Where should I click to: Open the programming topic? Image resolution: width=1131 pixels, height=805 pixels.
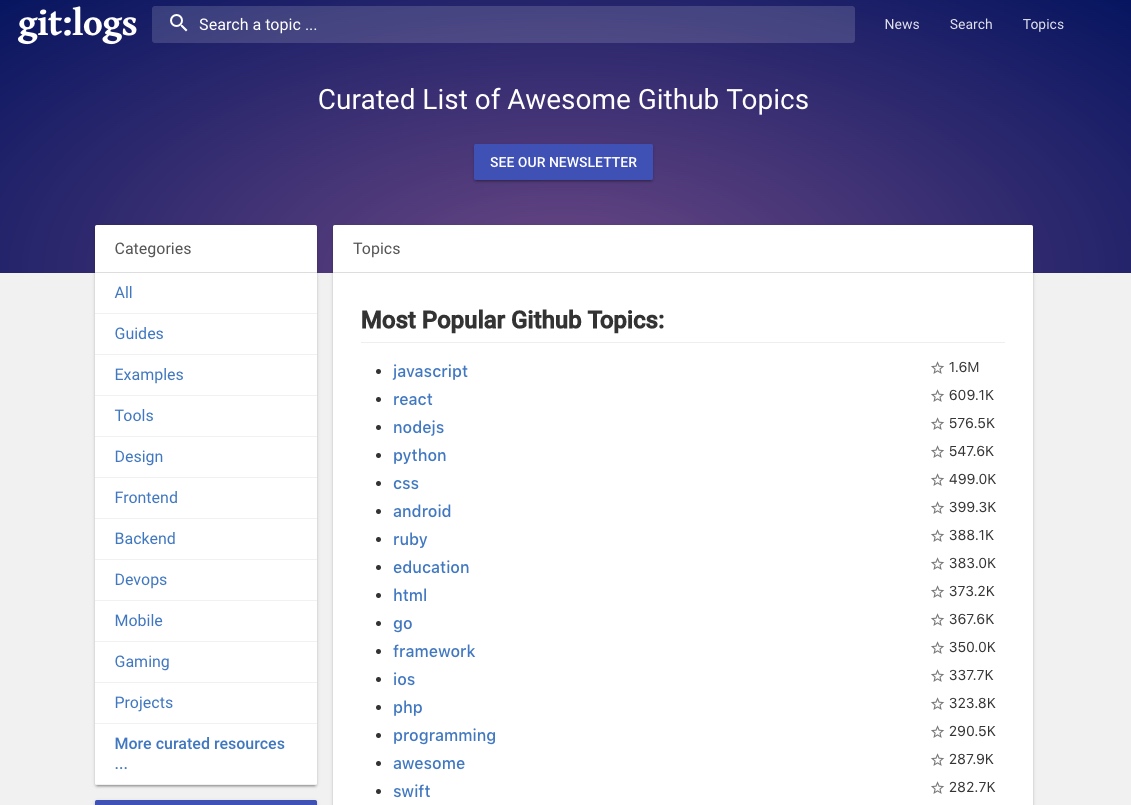pos(444,736)
